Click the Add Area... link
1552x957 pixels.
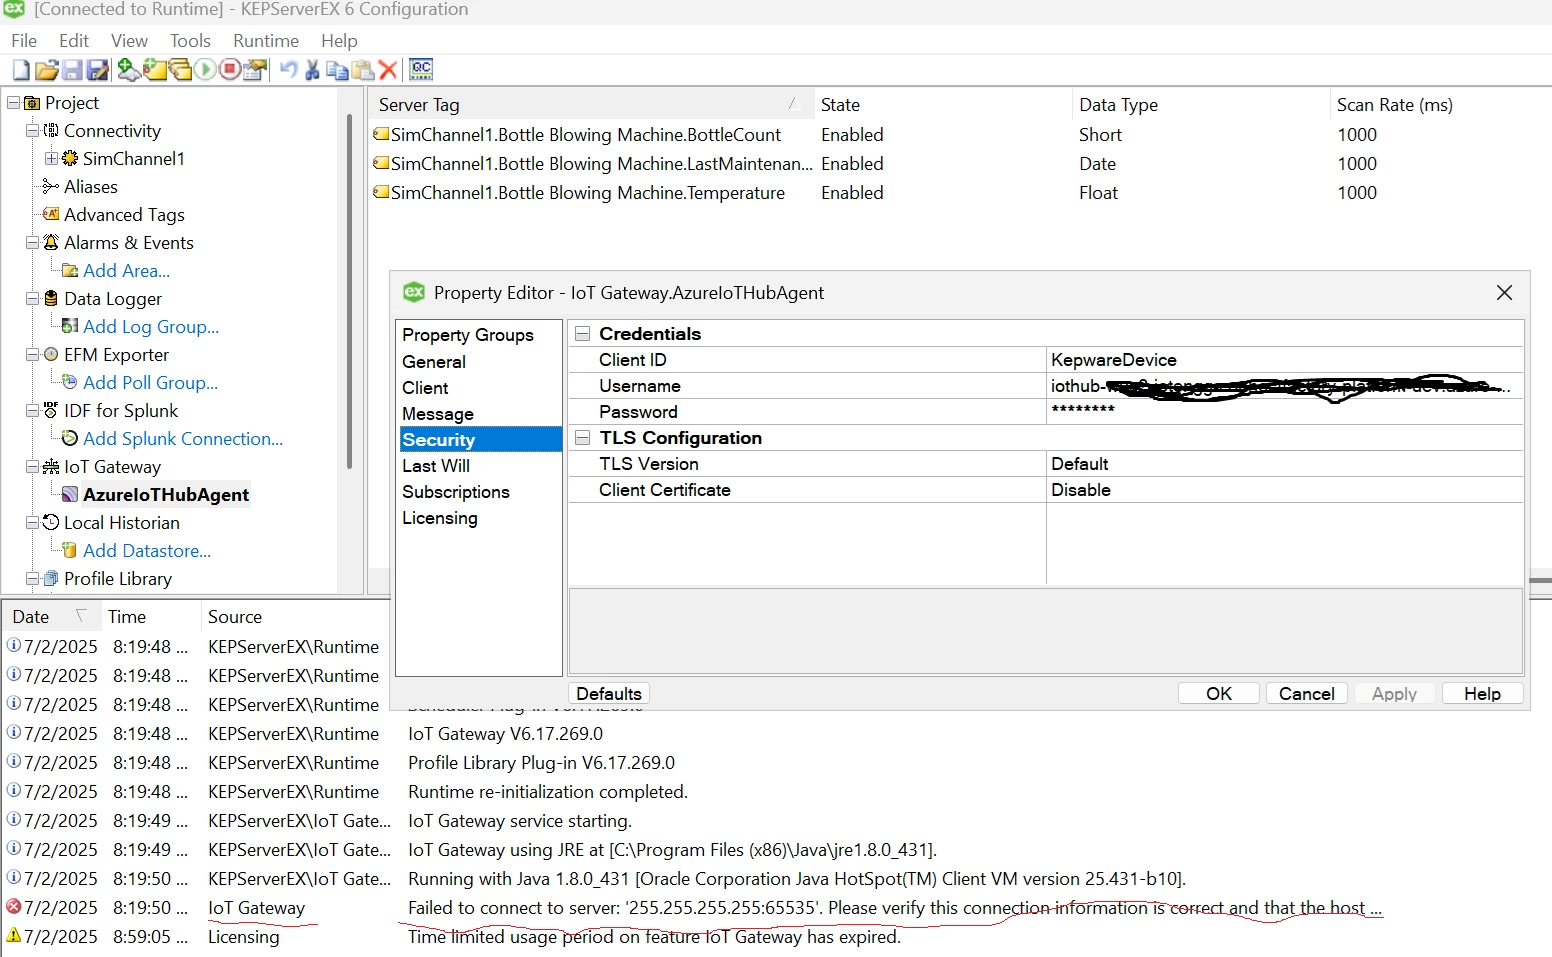[x=127, y=270]
